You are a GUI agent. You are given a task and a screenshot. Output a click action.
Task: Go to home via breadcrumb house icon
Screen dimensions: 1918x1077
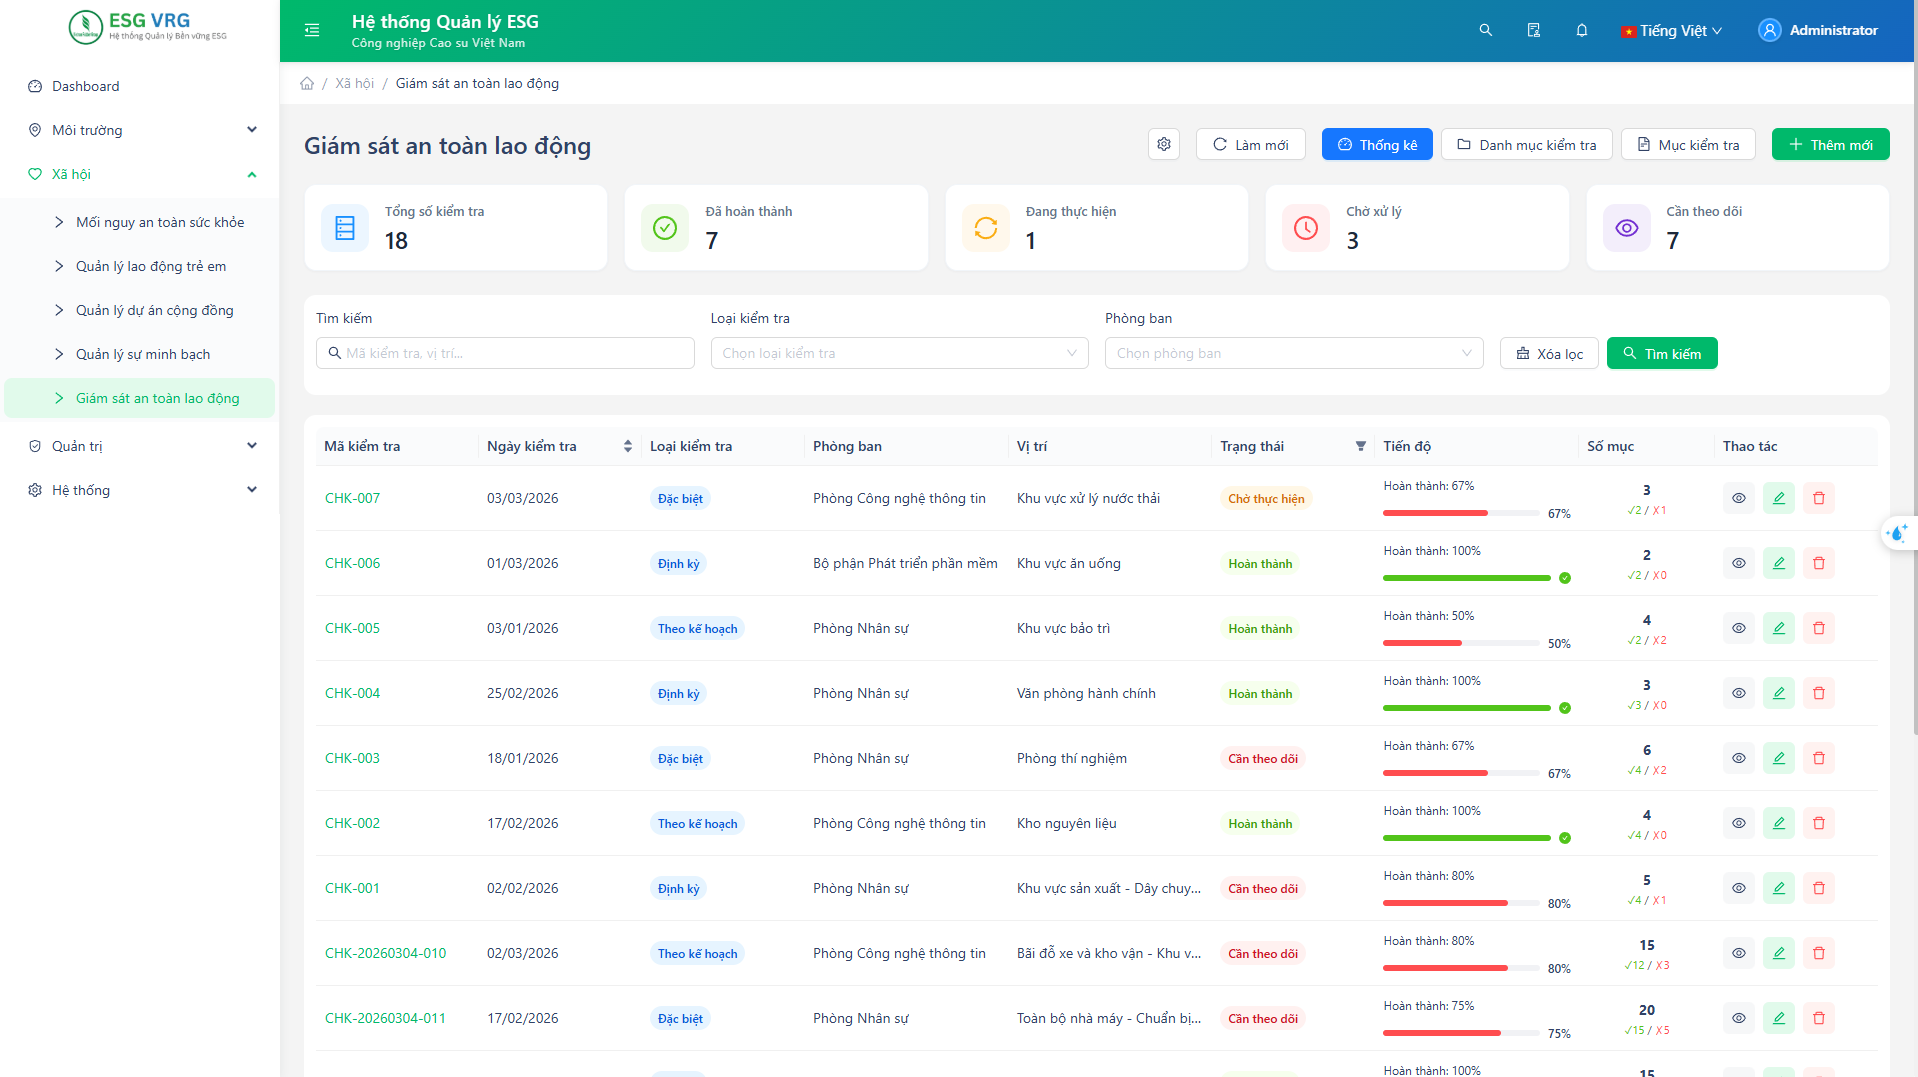pos(307,83)
